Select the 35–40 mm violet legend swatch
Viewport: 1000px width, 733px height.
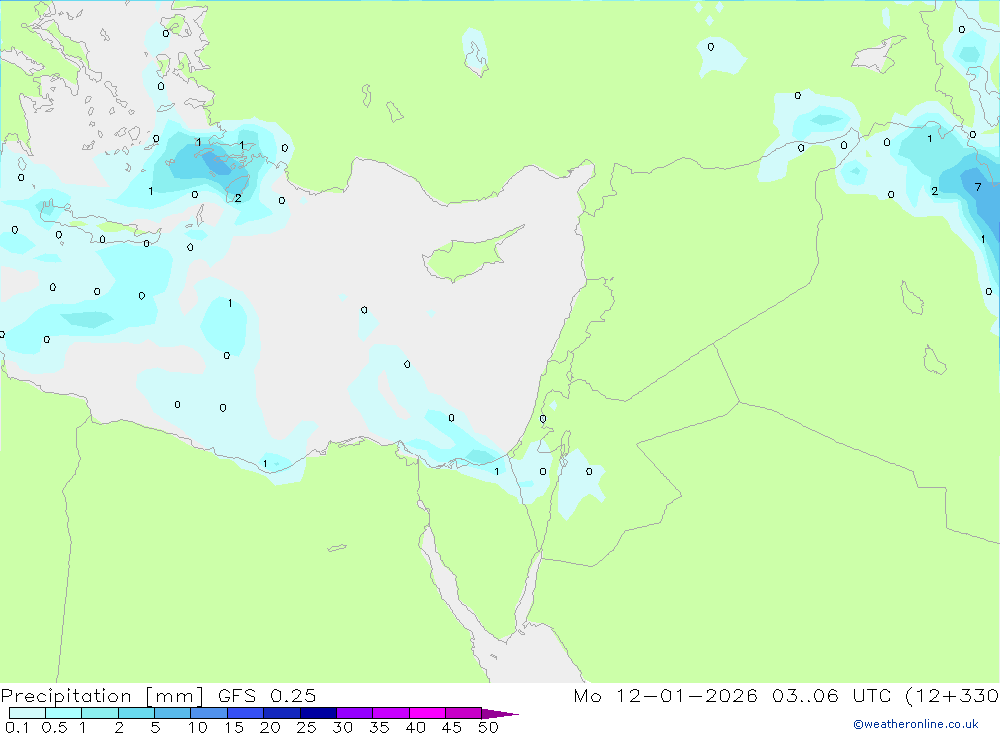pyautogui.click(x=391, y=713)
